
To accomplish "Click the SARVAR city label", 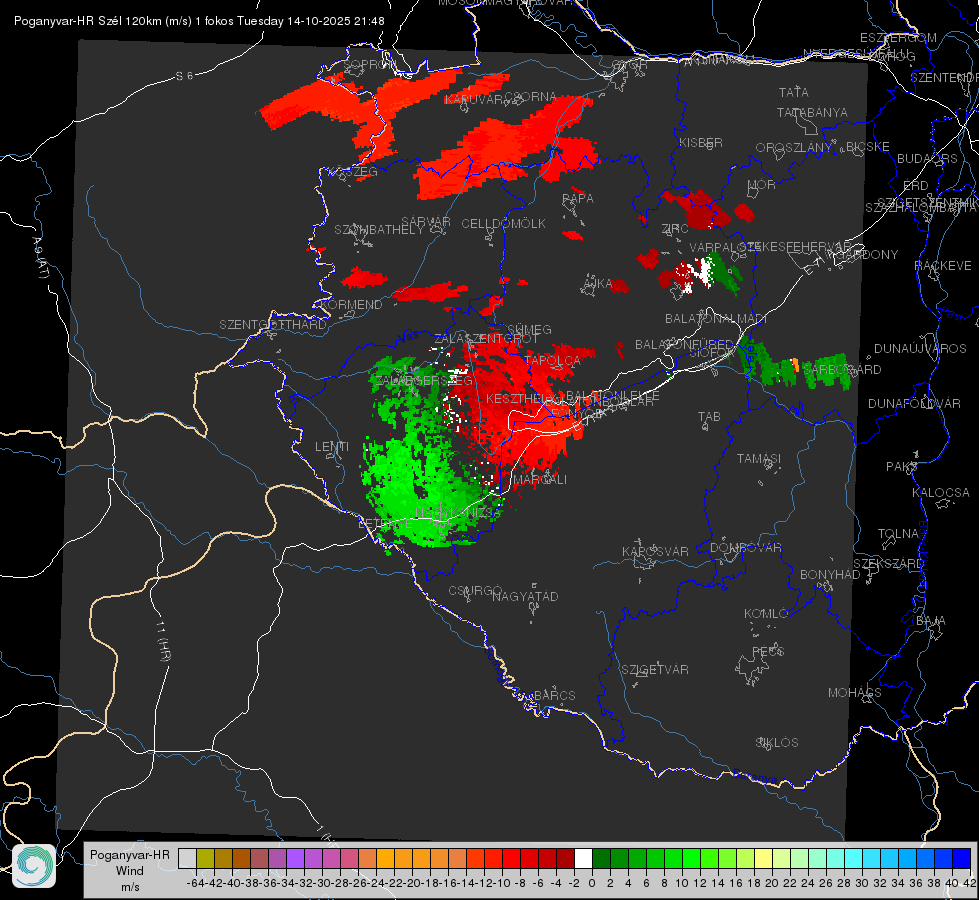I will pos(426,222).
